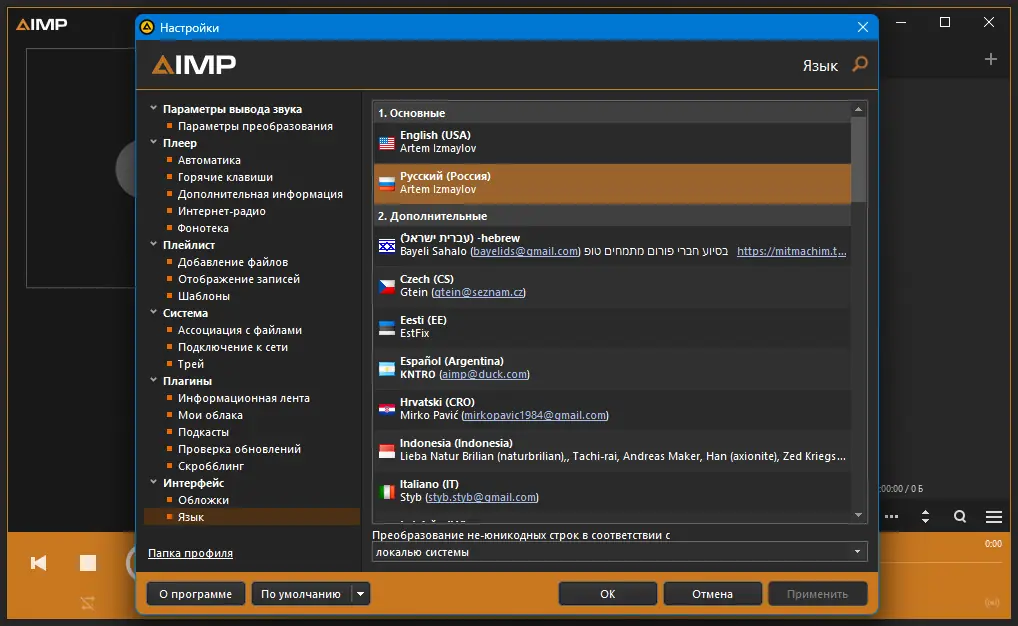Click previous track button in main player
This screenshot has height=626, width=1018.
click(x=39, y=562)
